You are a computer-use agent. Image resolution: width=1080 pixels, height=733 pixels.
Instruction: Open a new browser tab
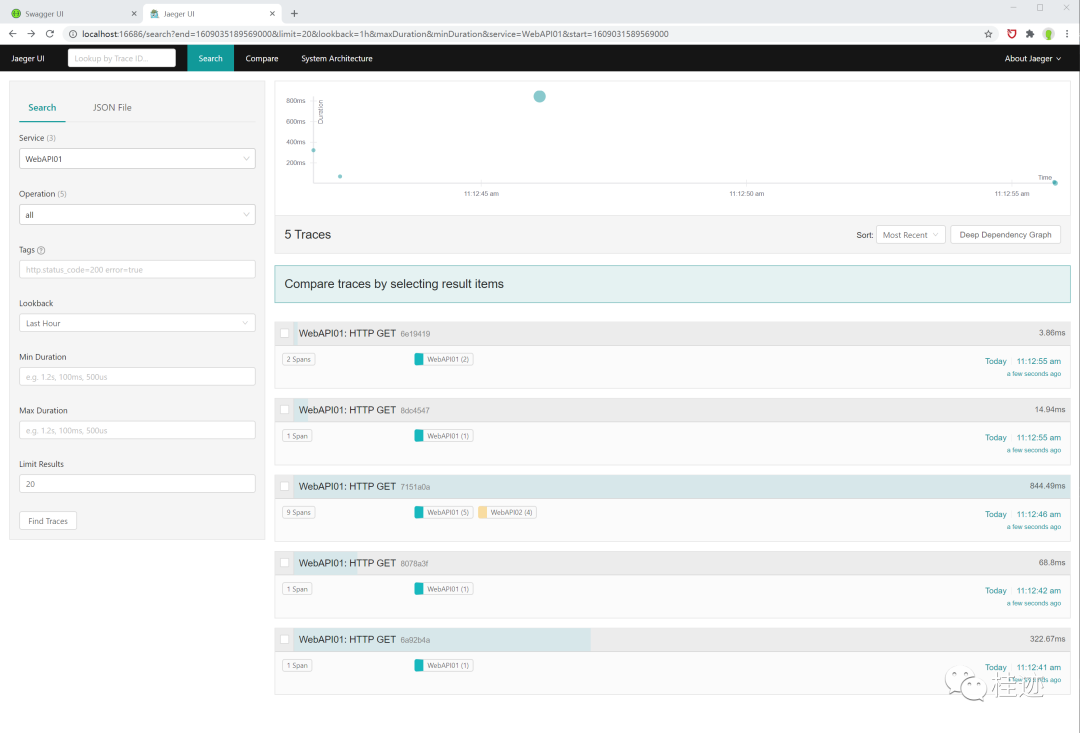click(294, 13)
